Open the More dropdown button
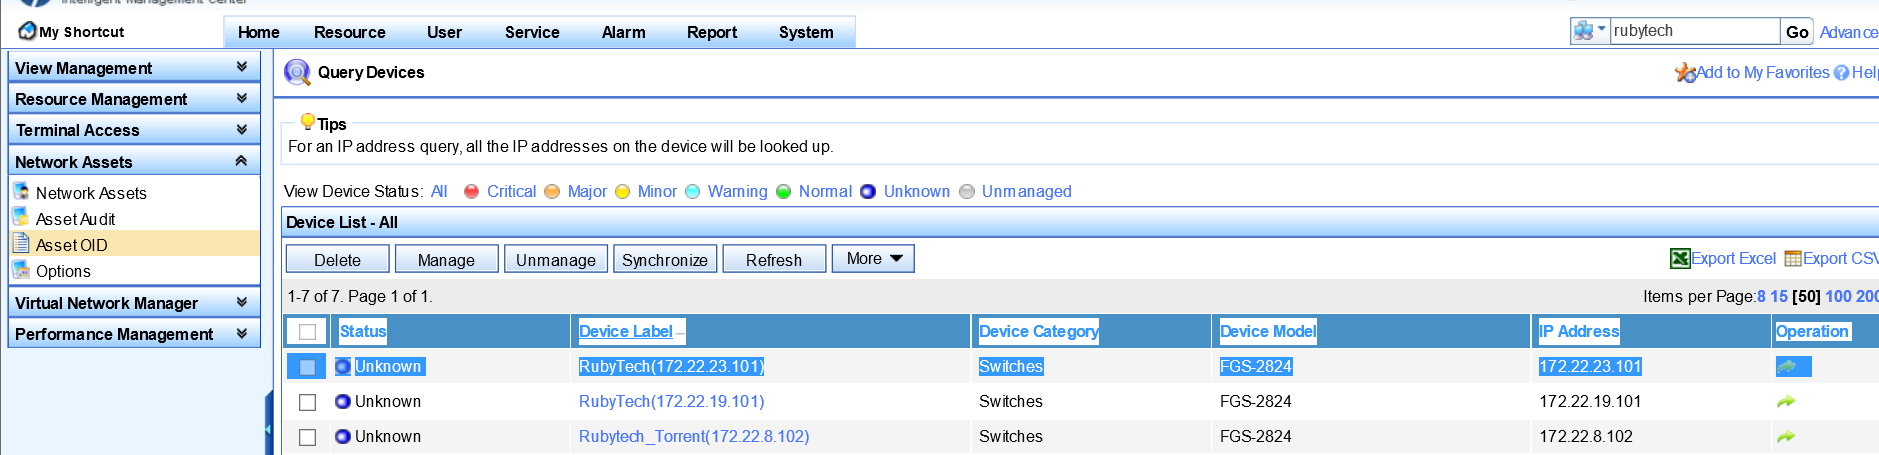The width and height of the screenshot is (1879, 455). tap(873, 258)
